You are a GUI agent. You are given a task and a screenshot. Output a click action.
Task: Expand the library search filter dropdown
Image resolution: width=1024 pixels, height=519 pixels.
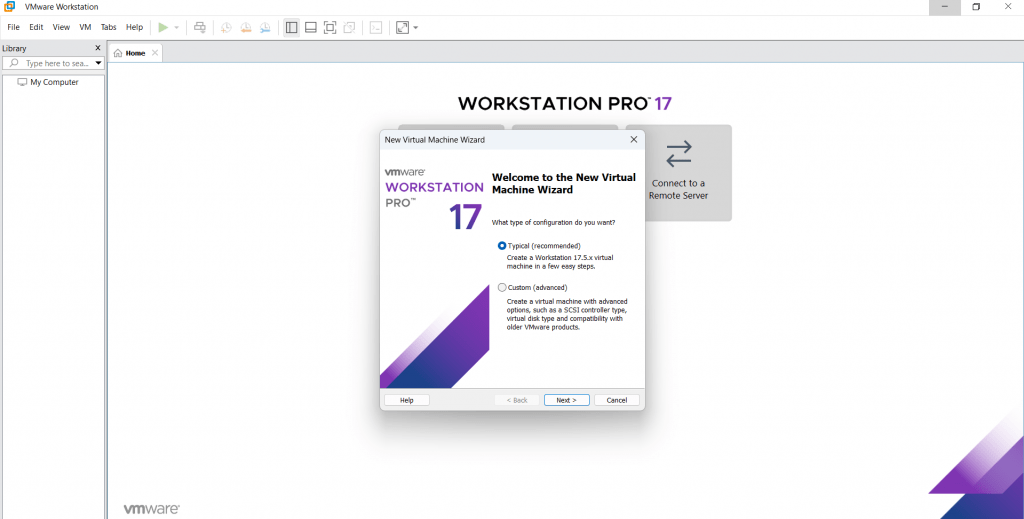[x=99, y=63]
